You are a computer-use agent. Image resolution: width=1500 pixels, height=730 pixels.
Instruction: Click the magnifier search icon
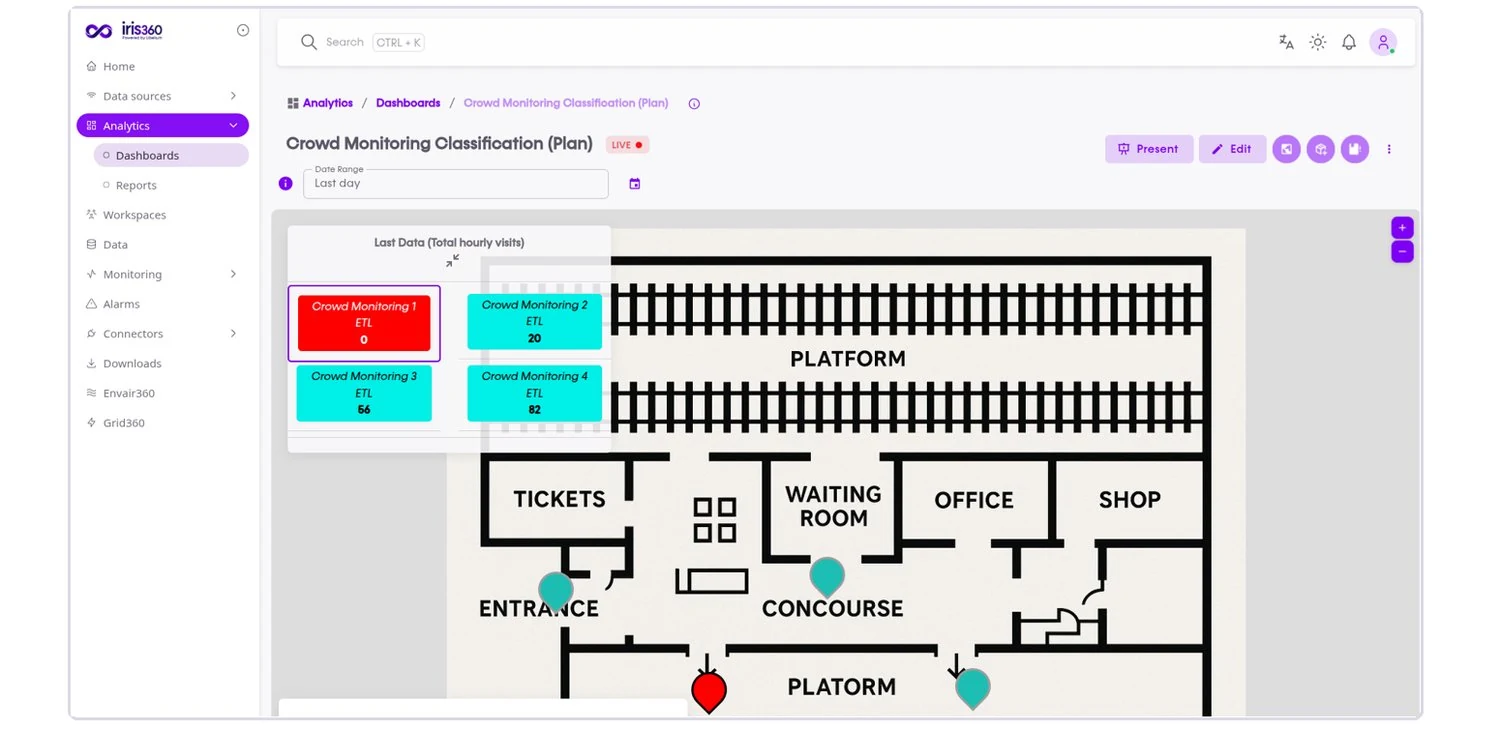coord(309,42)
